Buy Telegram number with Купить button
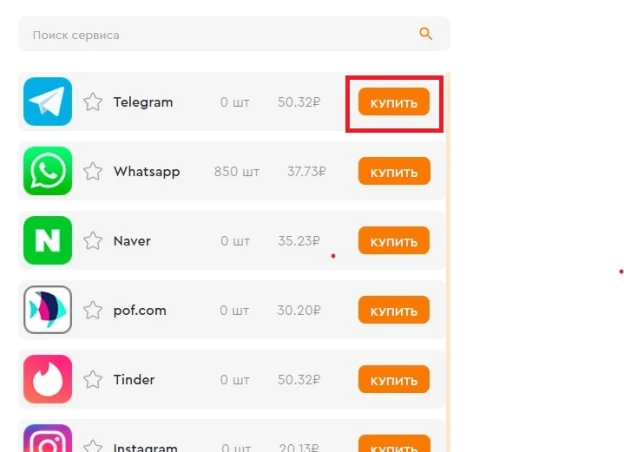This screenshot has width=624, height=452. (x=394, y=102)
